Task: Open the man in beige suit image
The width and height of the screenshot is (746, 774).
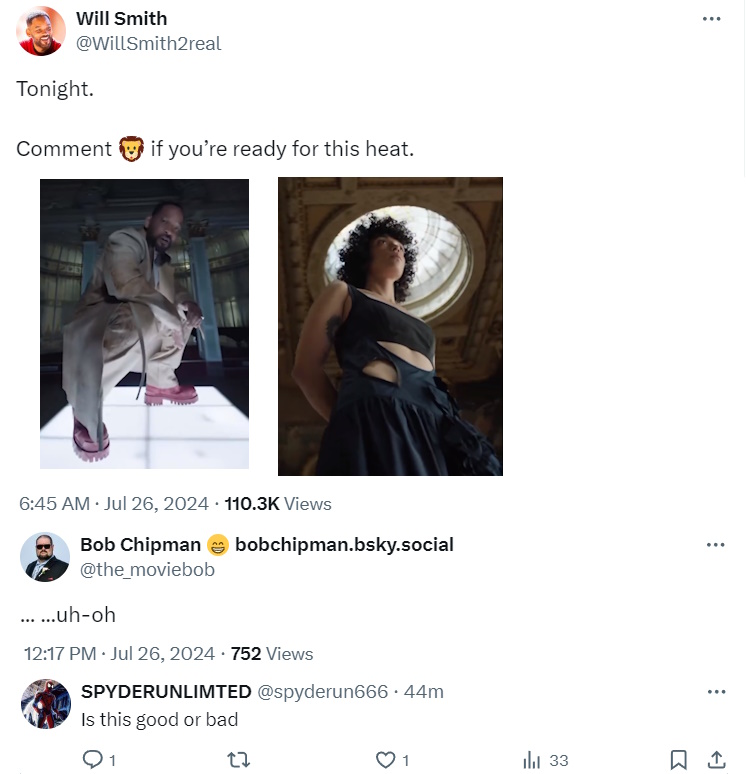Action: (x=144, y=324)
